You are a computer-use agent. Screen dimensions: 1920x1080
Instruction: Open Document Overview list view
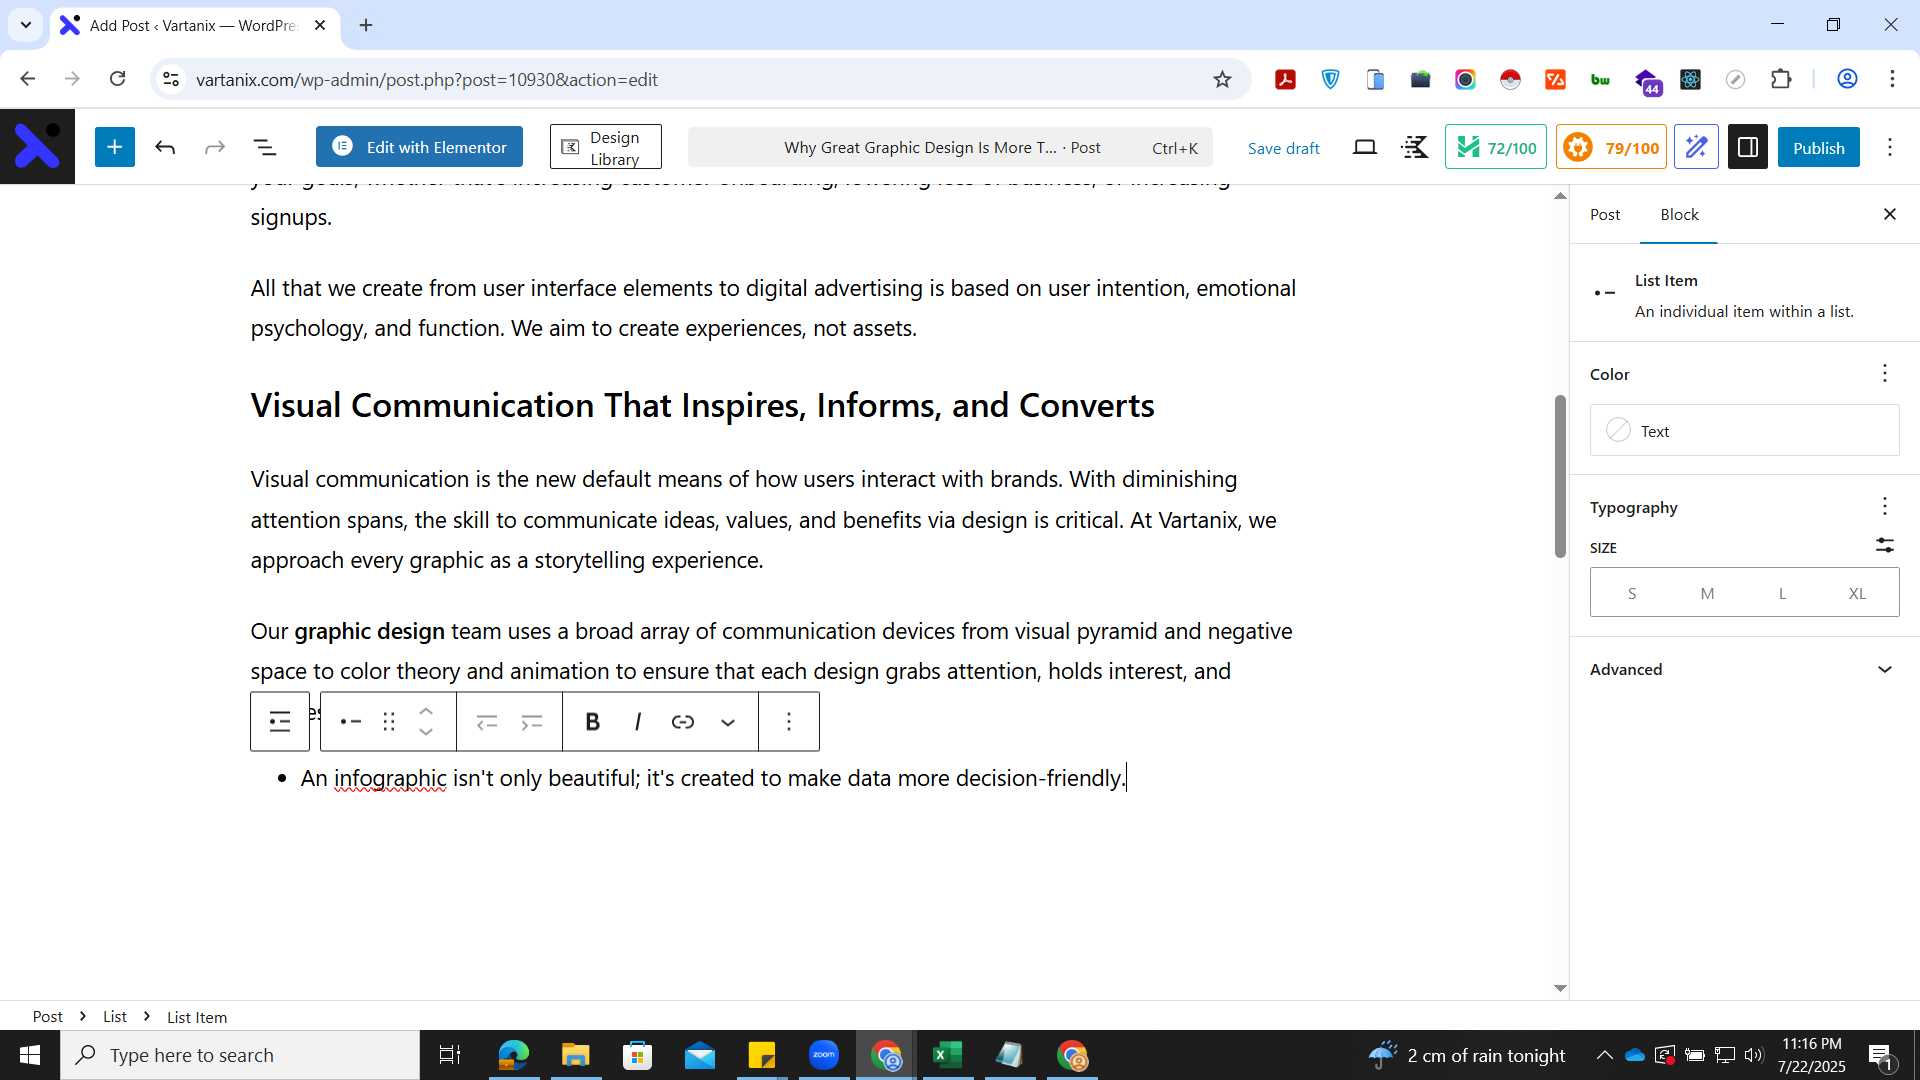pyautogui.click(x=265, y=148)
